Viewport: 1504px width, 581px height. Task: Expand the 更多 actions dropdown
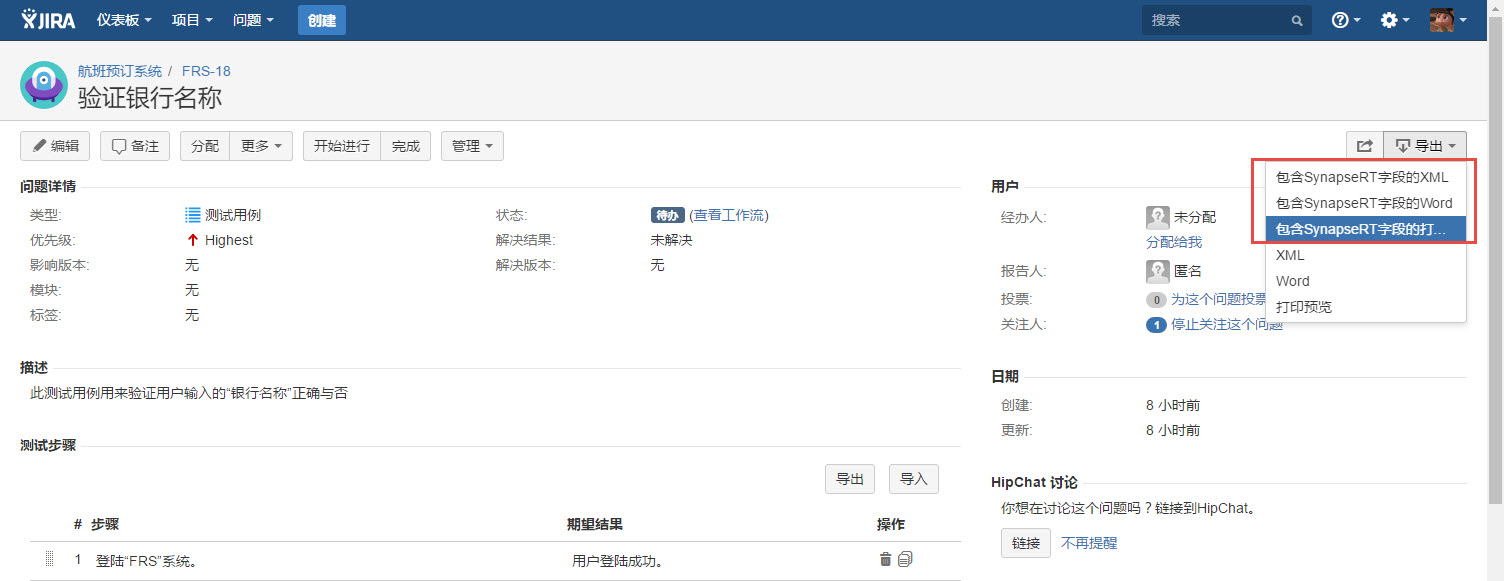click(261, 146)
